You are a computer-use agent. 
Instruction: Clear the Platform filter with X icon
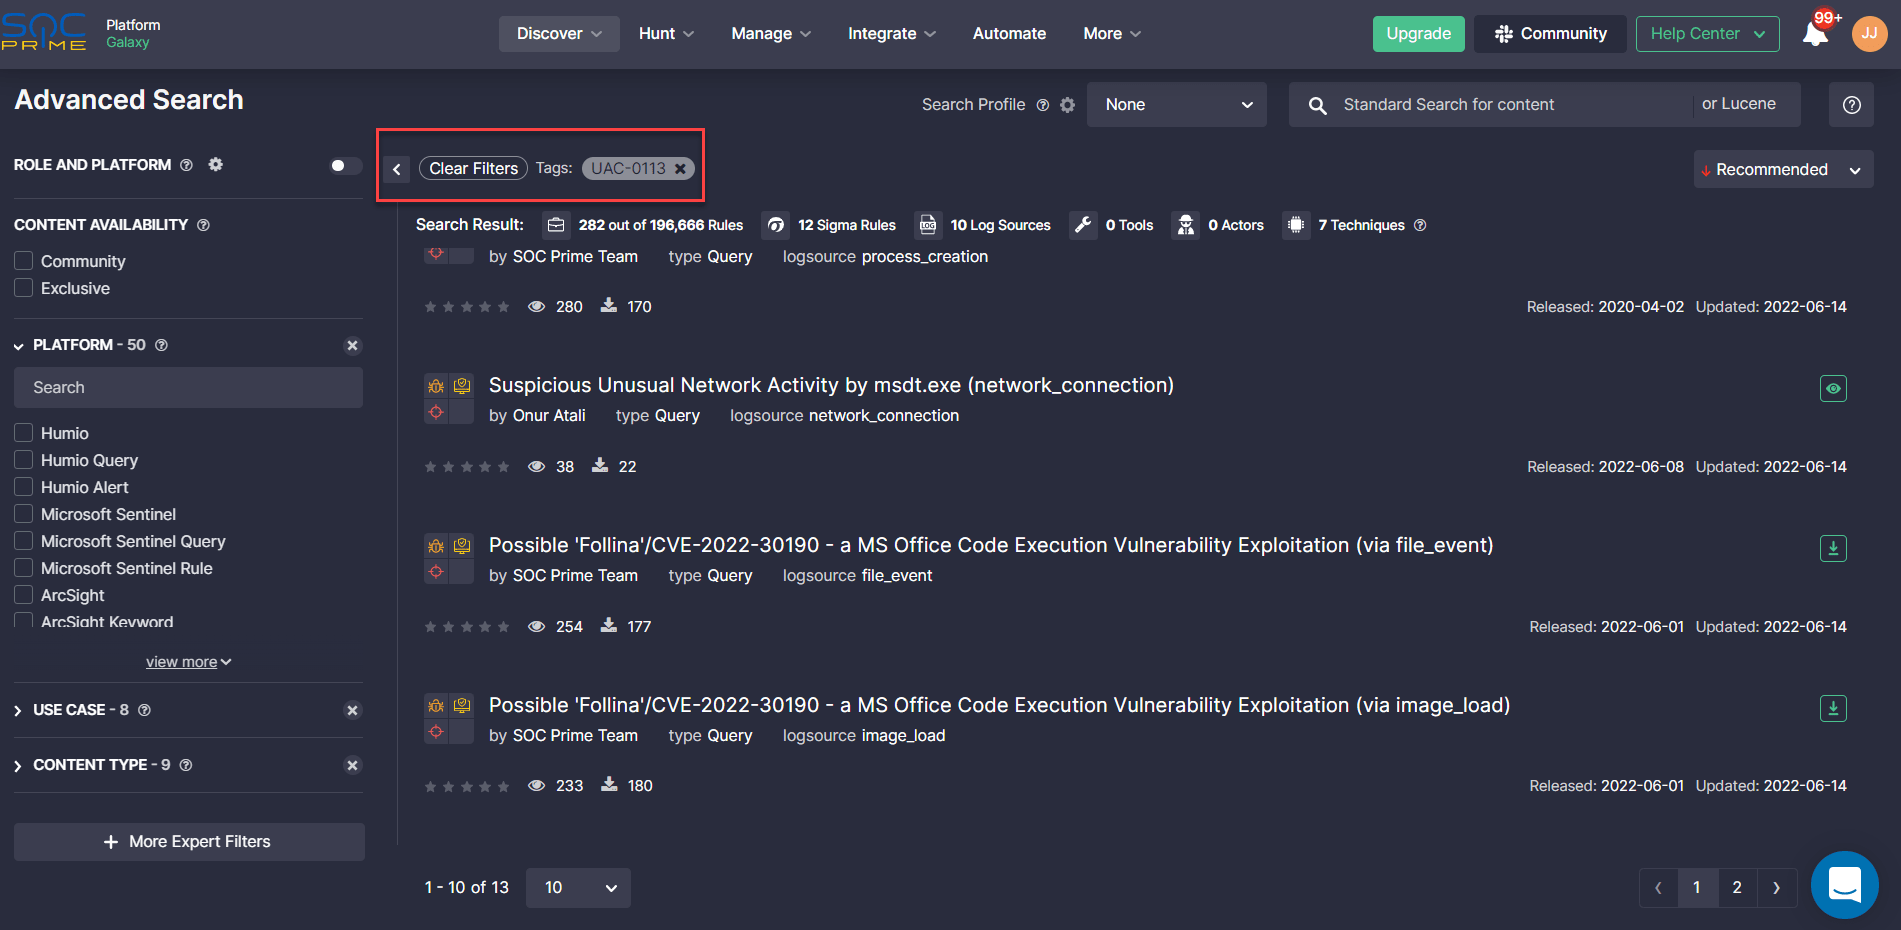coord(352,346)
